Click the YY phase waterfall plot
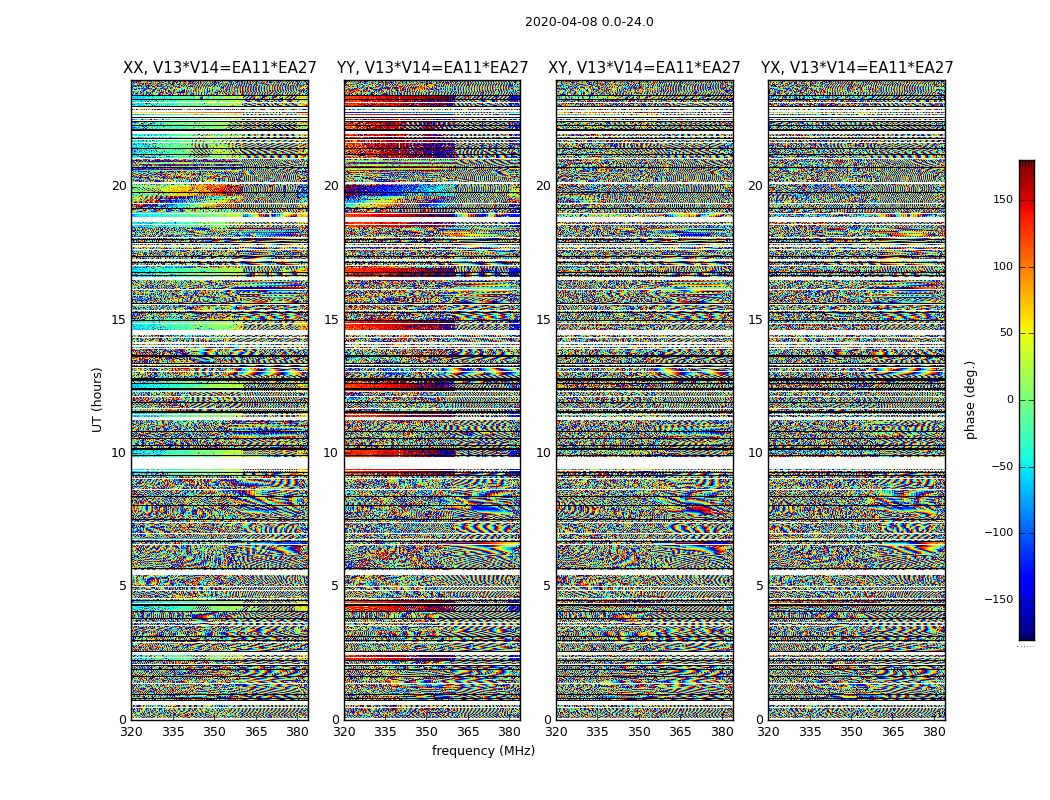 click(x=433, y=400)
